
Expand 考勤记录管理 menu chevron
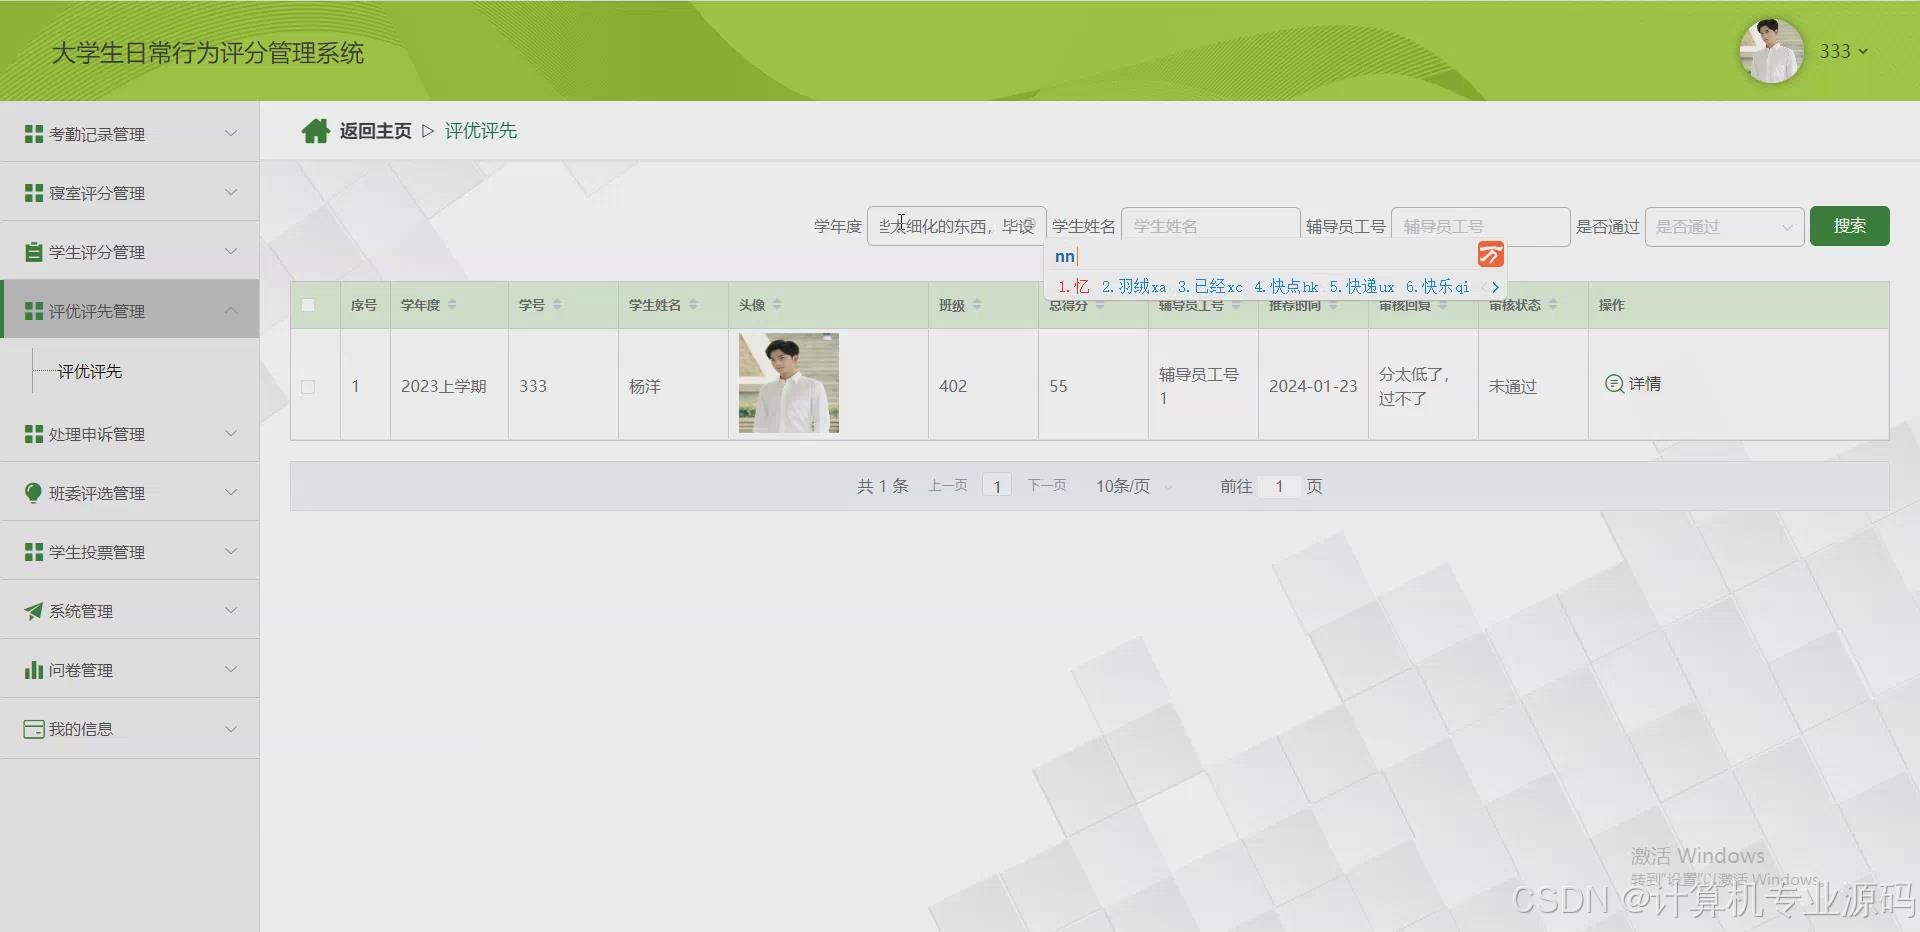pos(231,133)
